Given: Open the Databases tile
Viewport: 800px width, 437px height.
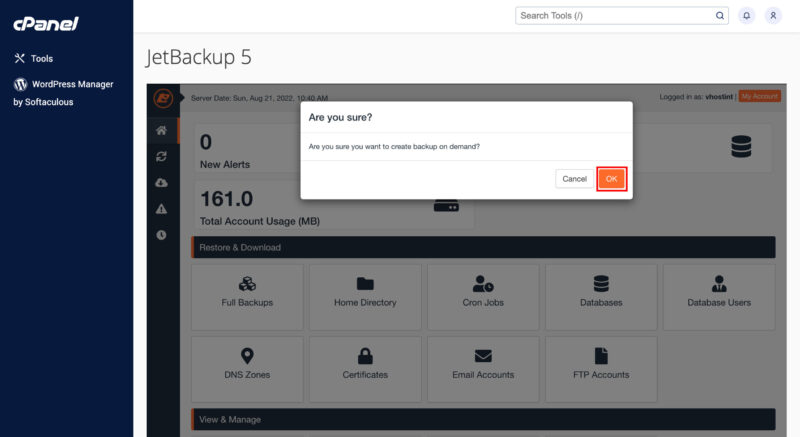Looking at the screenshot, I should pyautogui.click(x=601, y=297).
